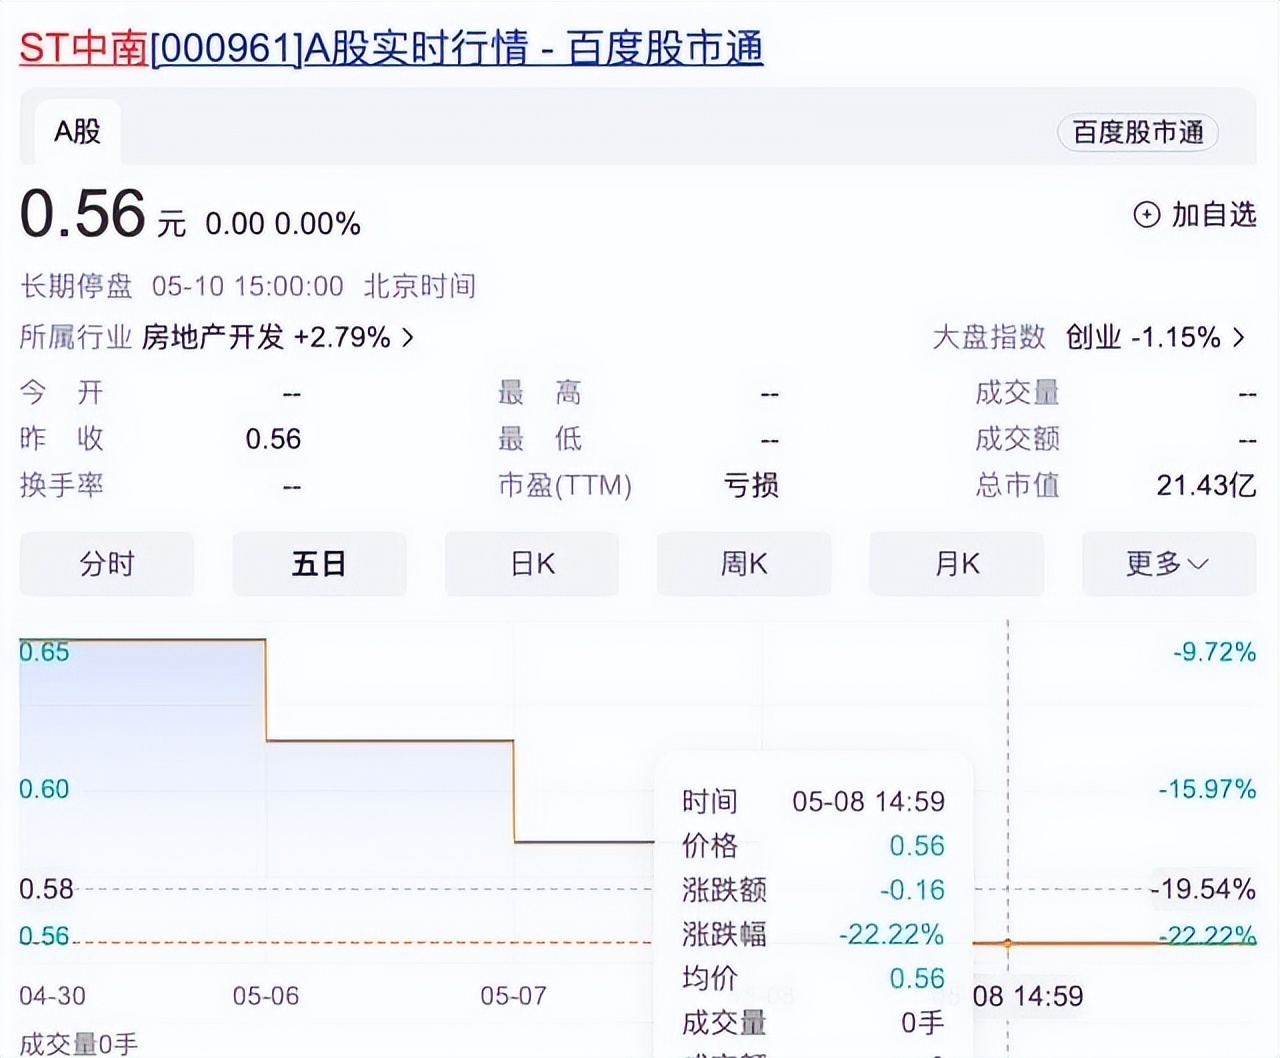Click the 04-30 date label on the chart axis
The width and height of the screenshot is (1280, 1058).
52,996
